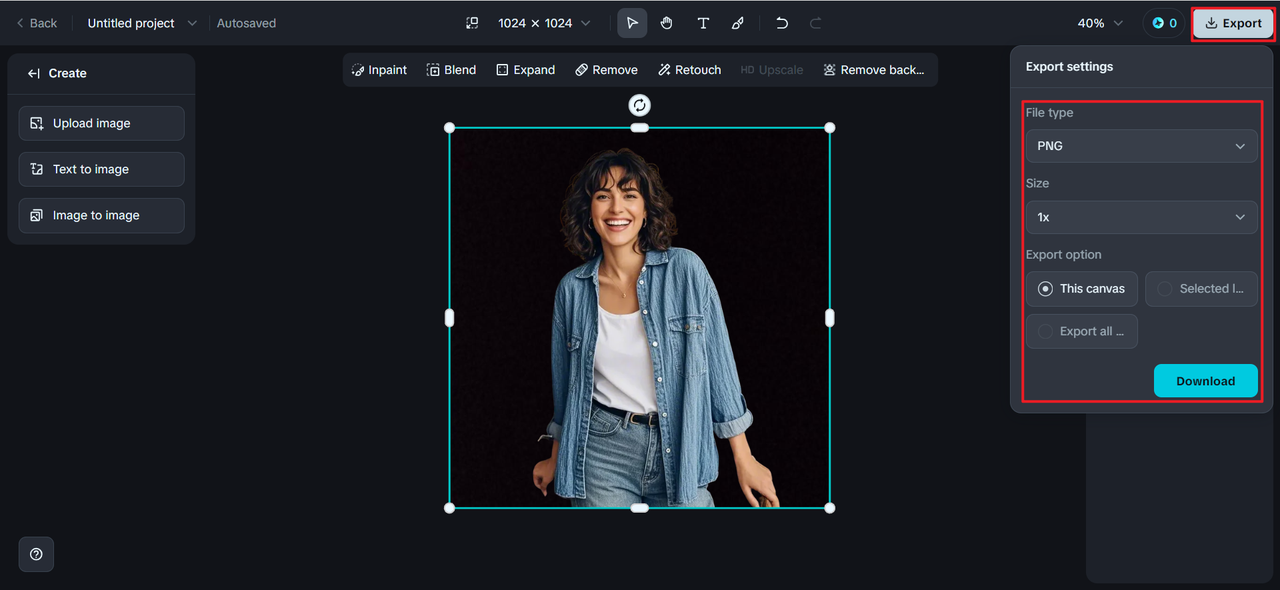Choose the Remove background tool
Image resolution: width=1280 pixels, height=590 pixels.
[874, 70]
